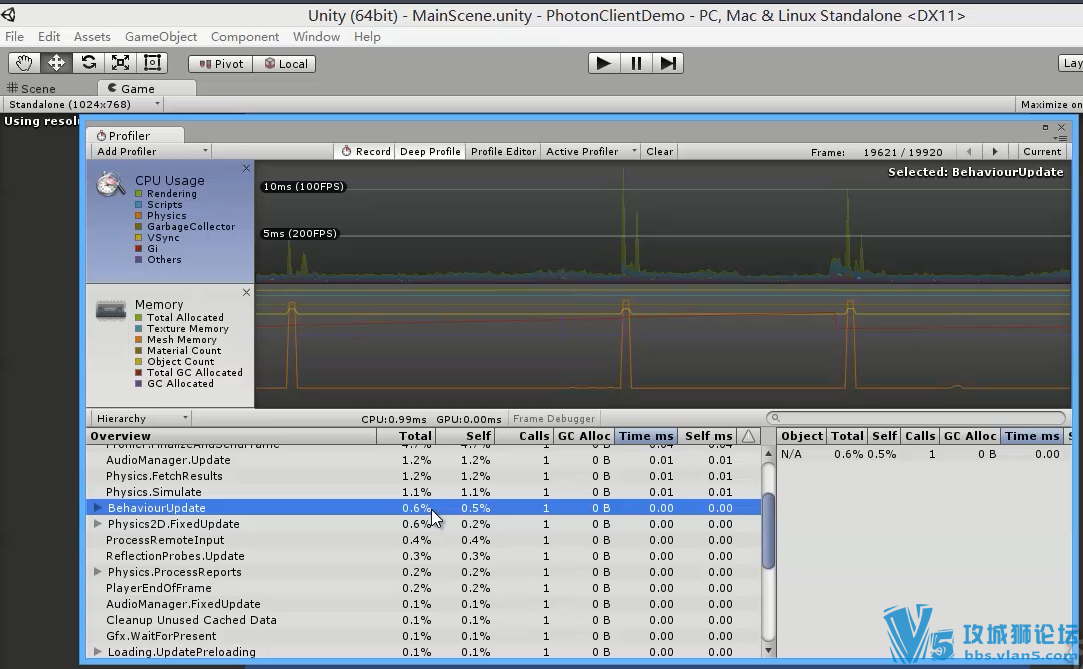Maximize the Profiler window
Viewport: 1083px width, 669px height.
click(1045, 127)
